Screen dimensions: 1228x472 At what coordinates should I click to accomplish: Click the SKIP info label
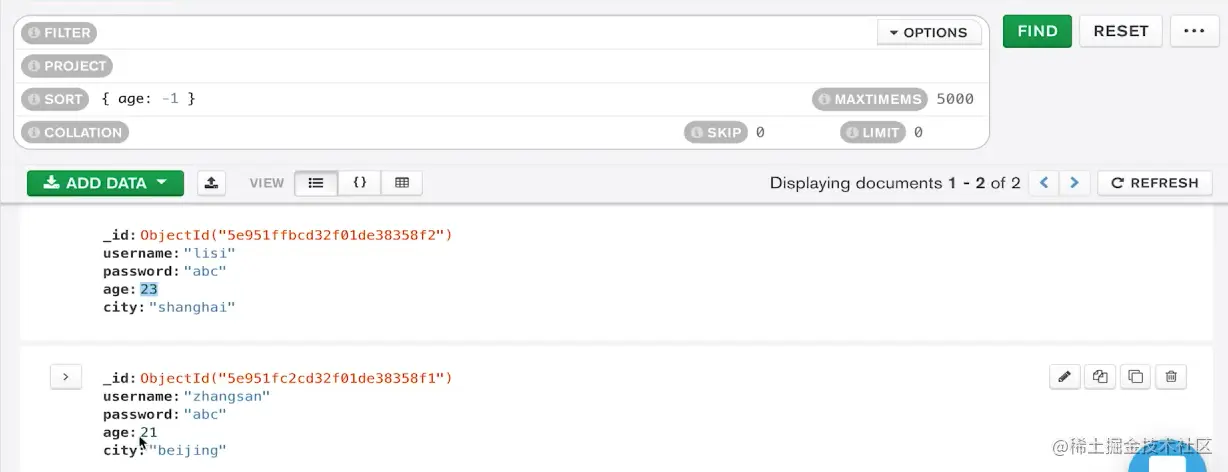click(x=716, y=132)
